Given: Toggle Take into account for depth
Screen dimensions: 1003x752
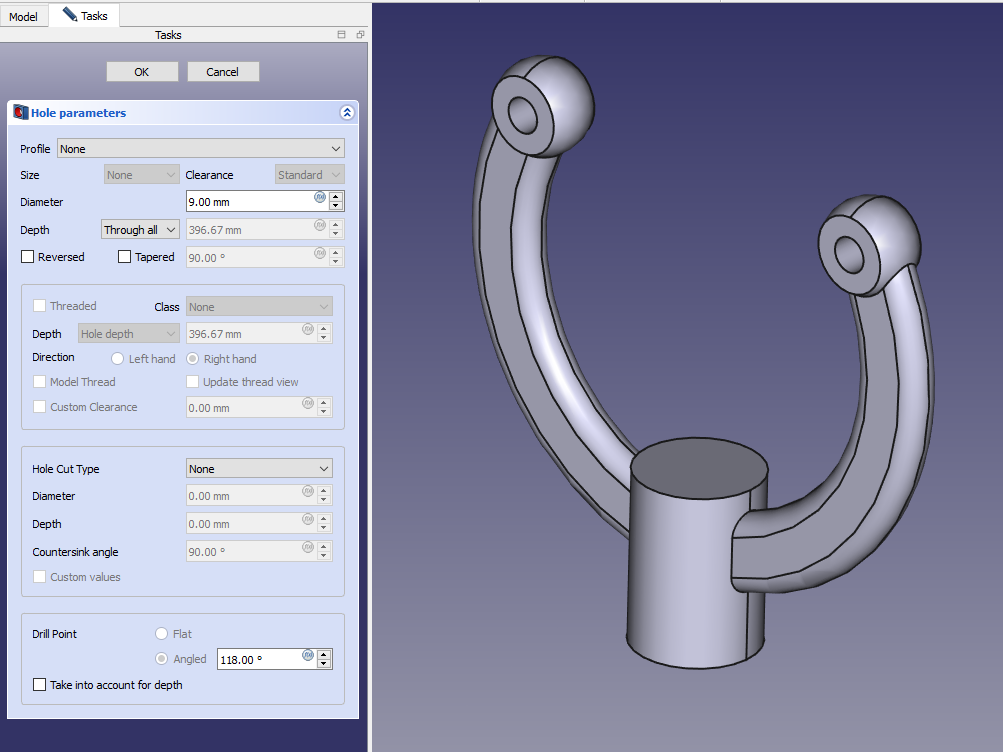Looking at the screenshot, I should coord(40,685).
